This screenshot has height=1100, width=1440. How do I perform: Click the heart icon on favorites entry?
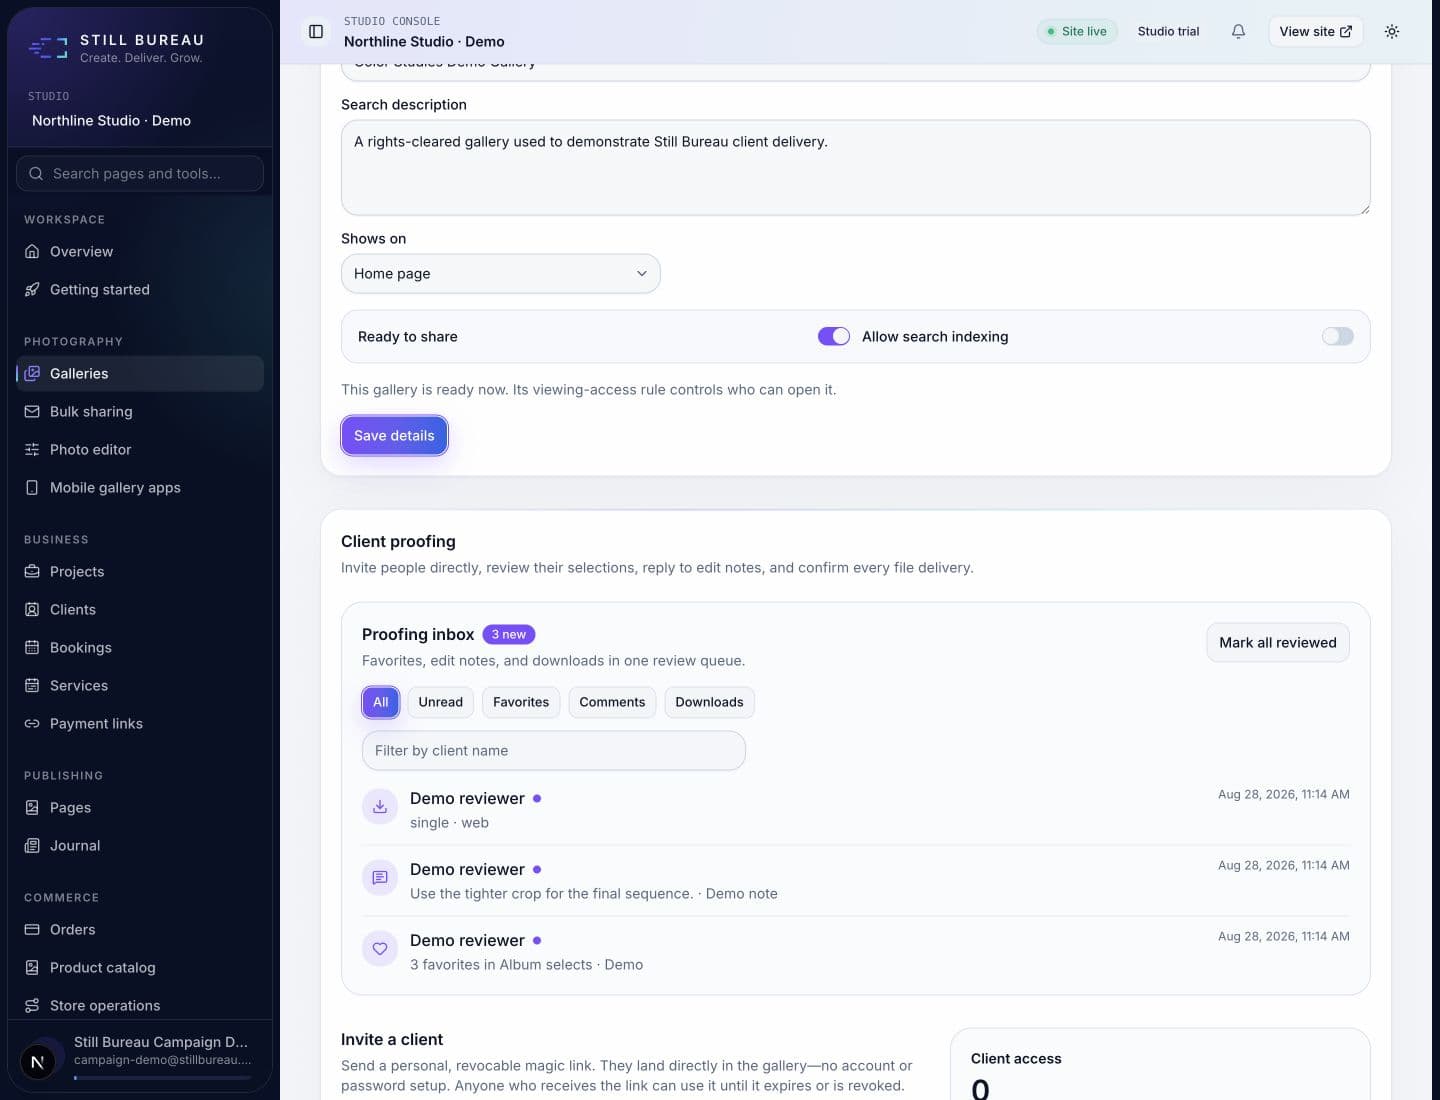coord(380,949)
